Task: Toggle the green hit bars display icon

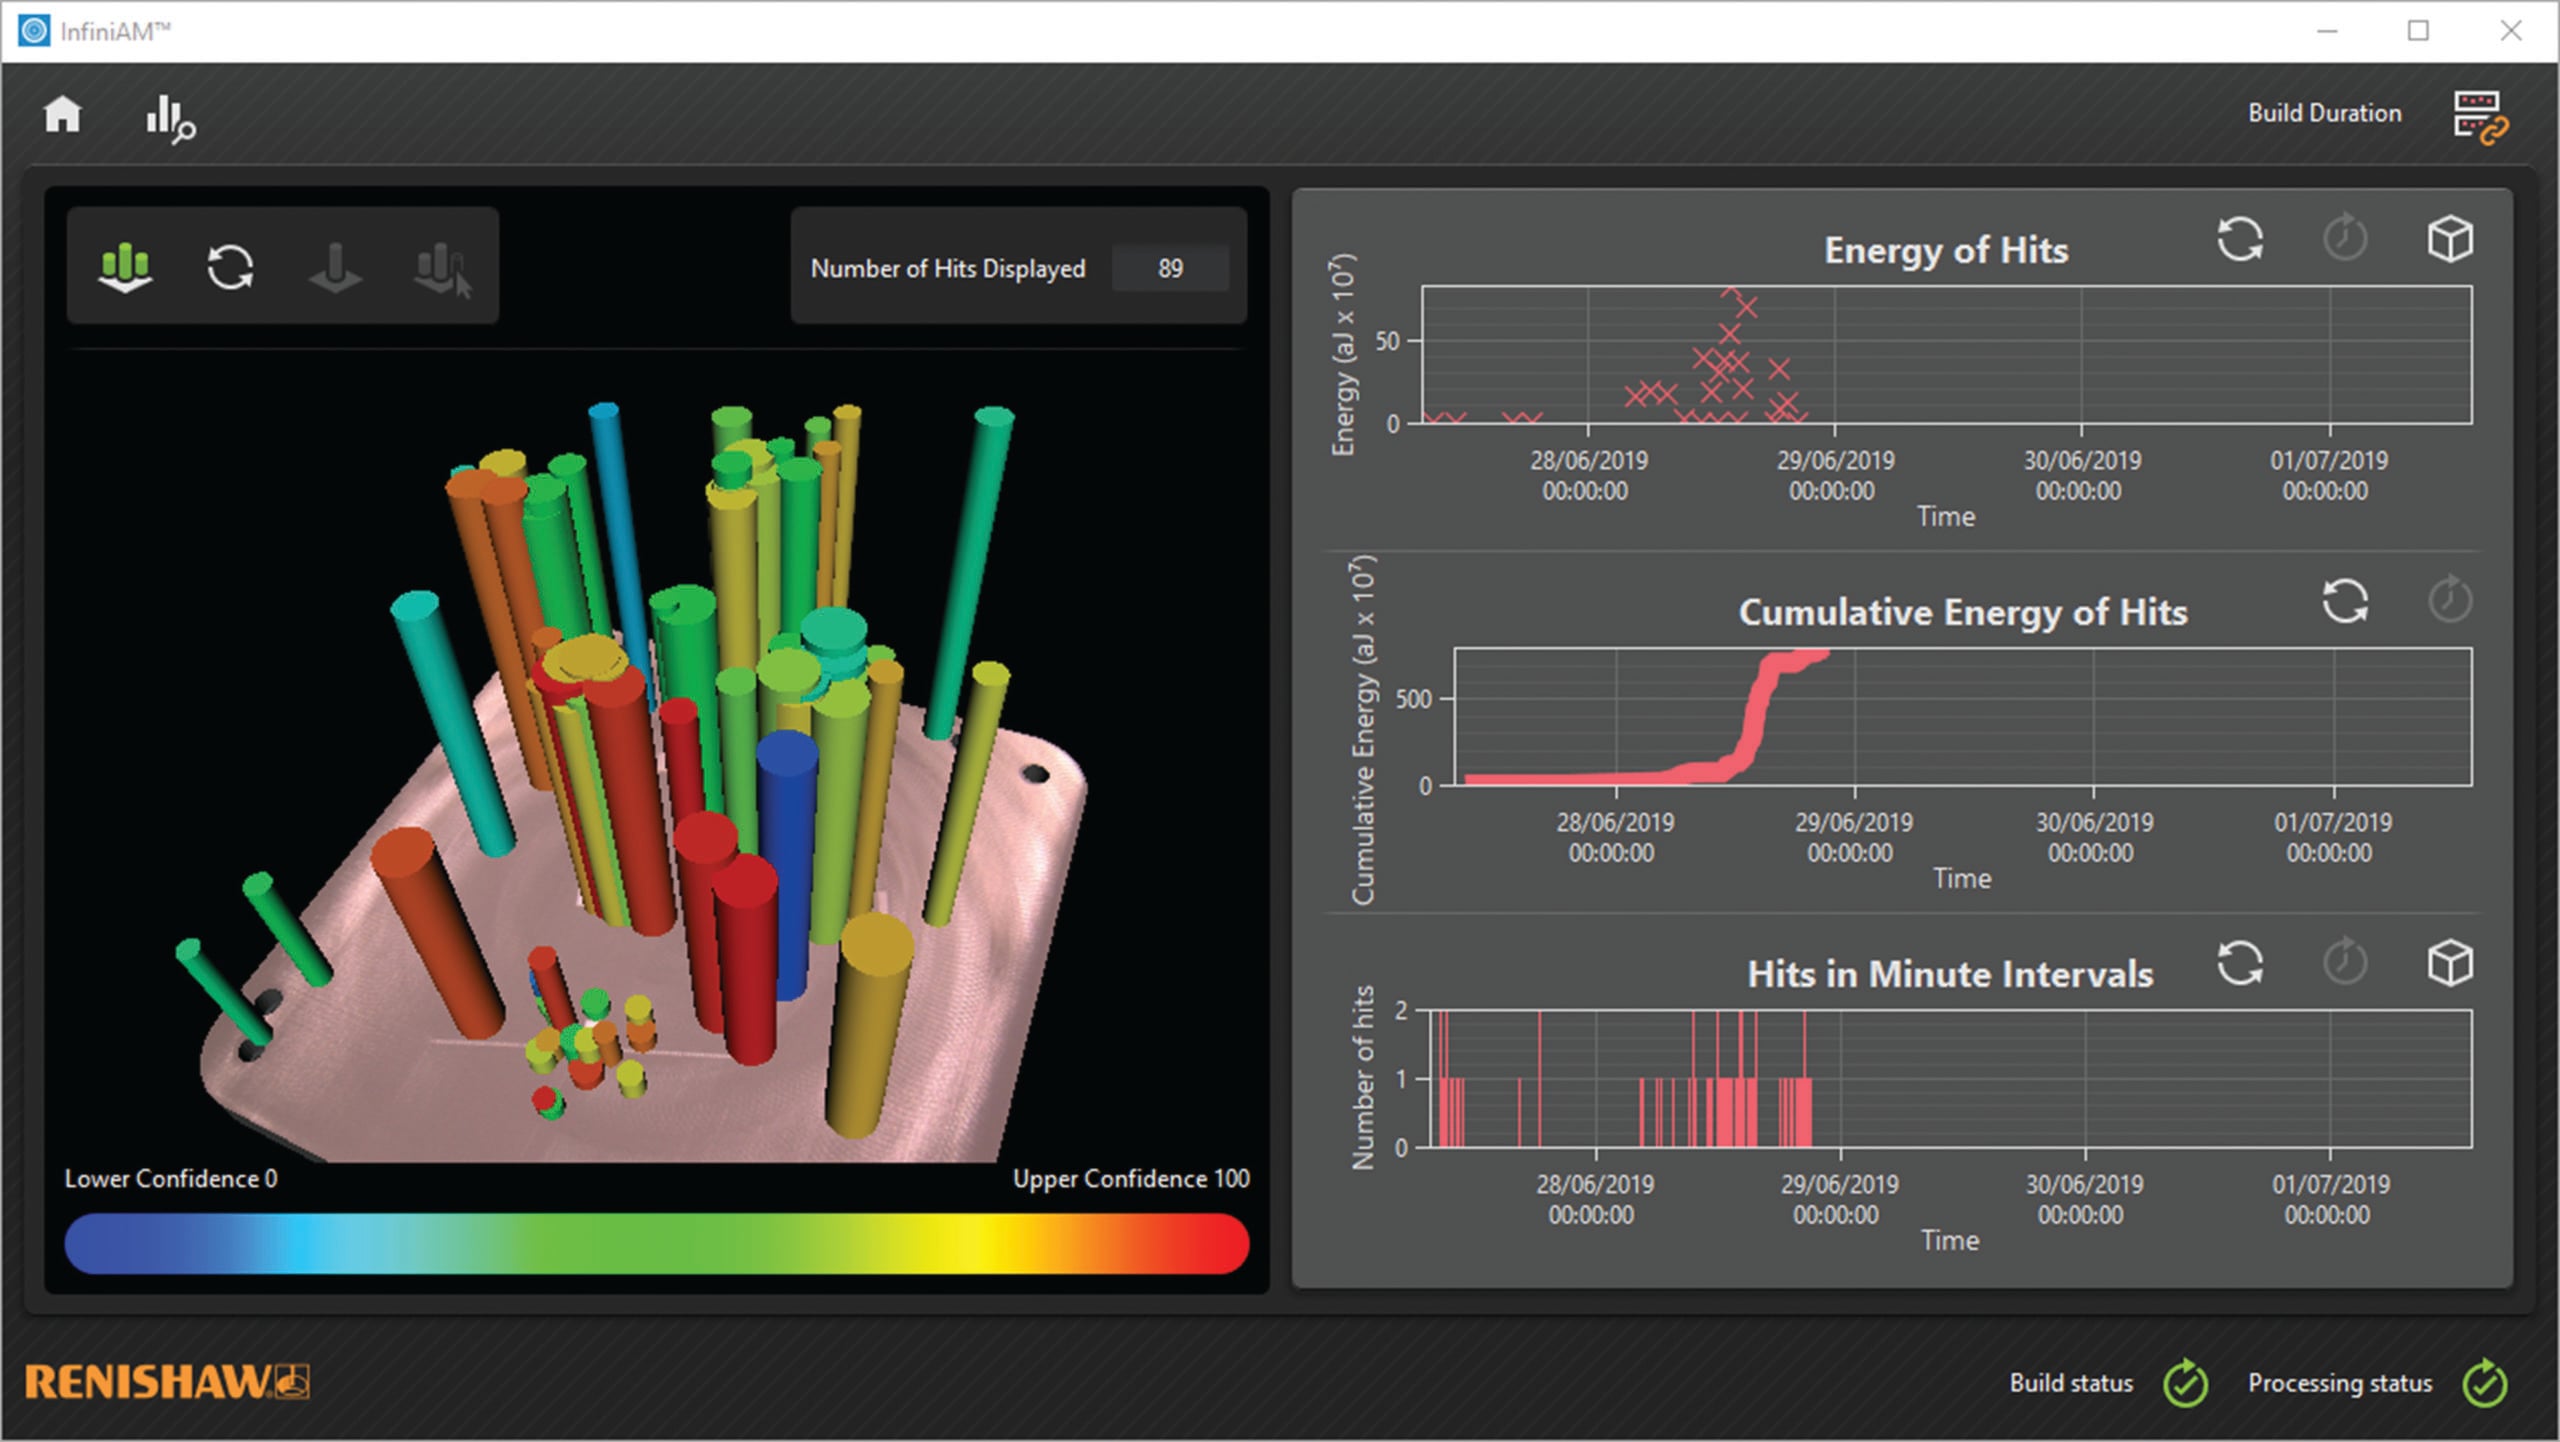Action: (126, 267)
